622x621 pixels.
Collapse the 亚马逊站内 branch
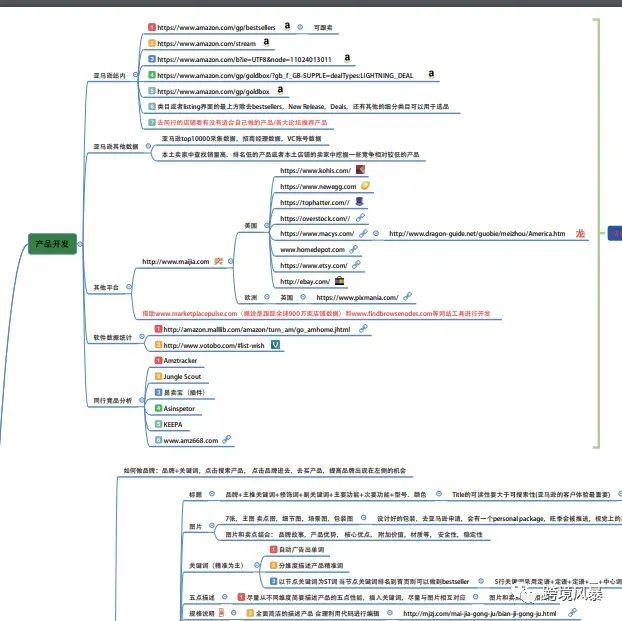pyautogui.click(x=136, y=75)
